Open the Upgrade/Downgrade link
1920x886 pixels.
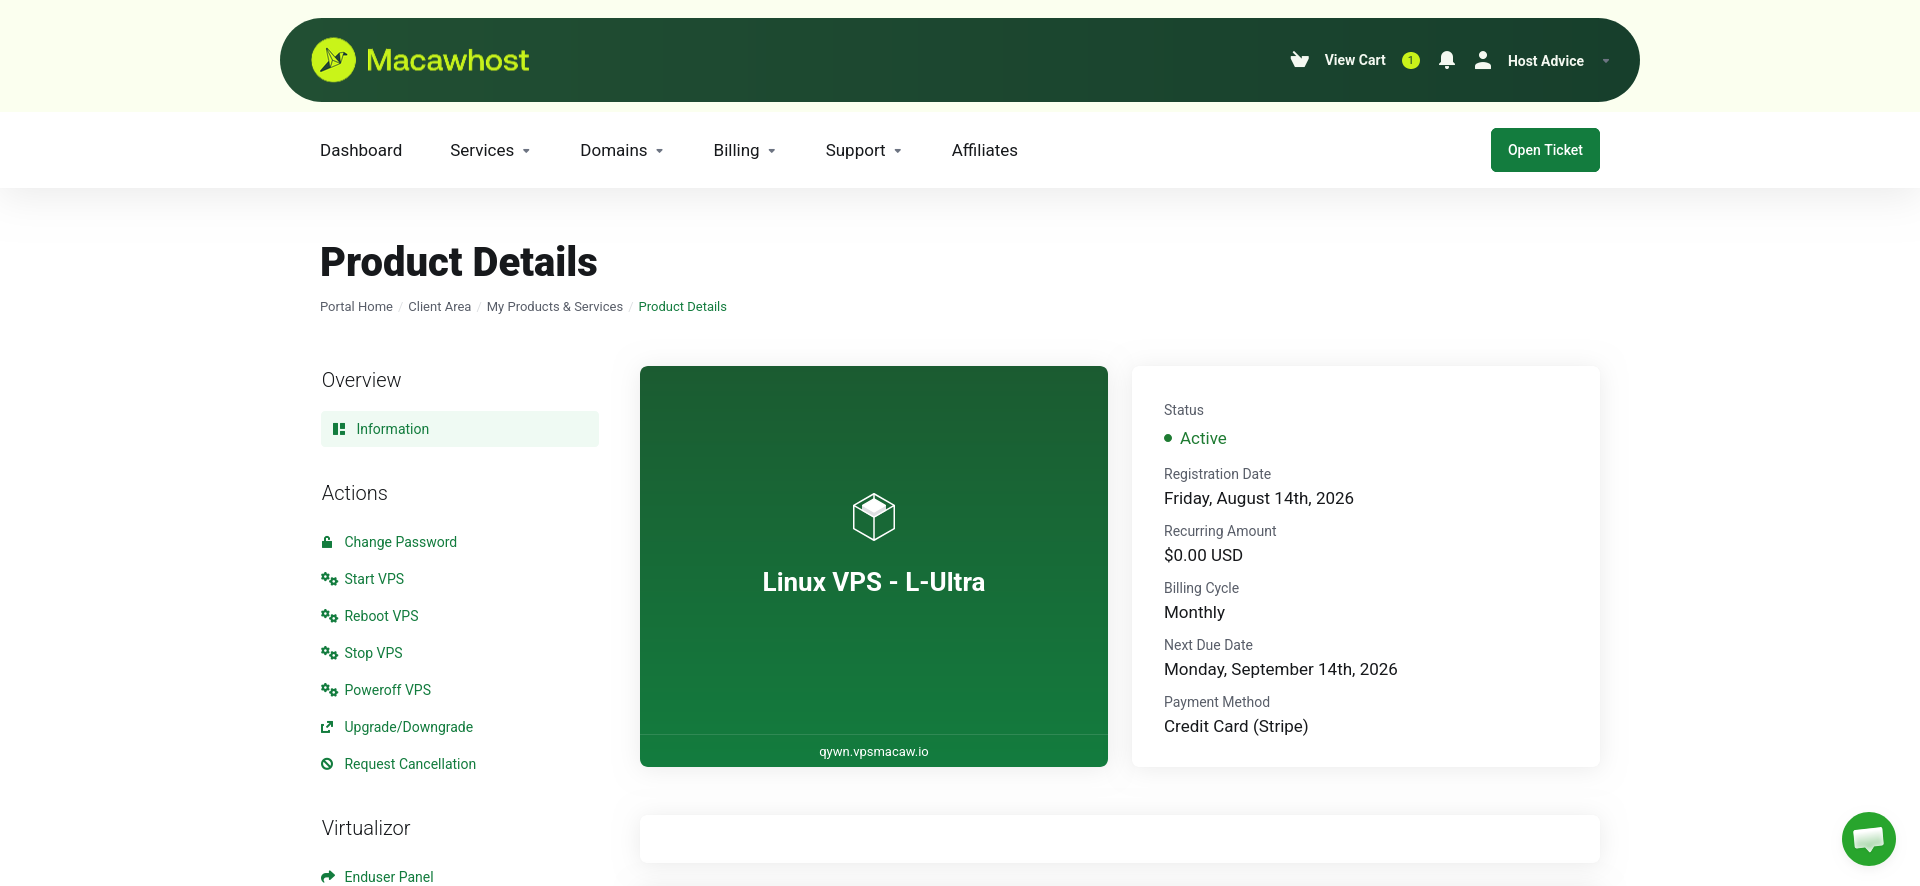408,727
